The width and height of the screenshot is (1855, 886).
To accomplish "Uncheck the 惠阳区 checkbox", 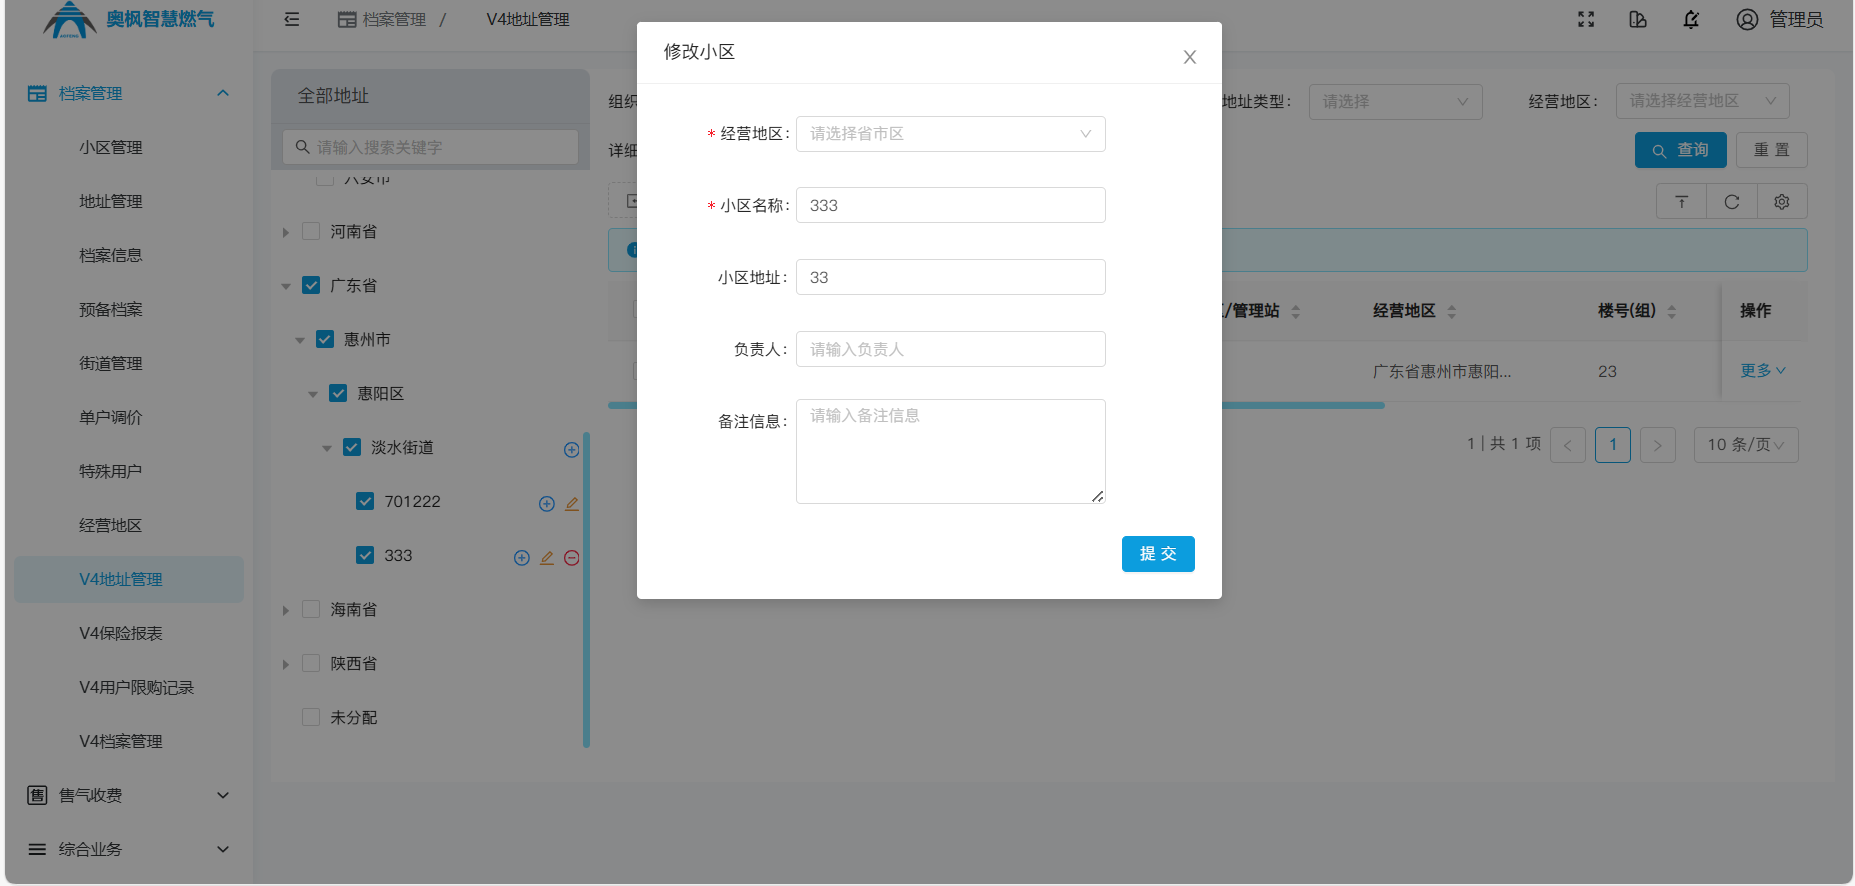I will pyautogui.click(x=338, y=393).
